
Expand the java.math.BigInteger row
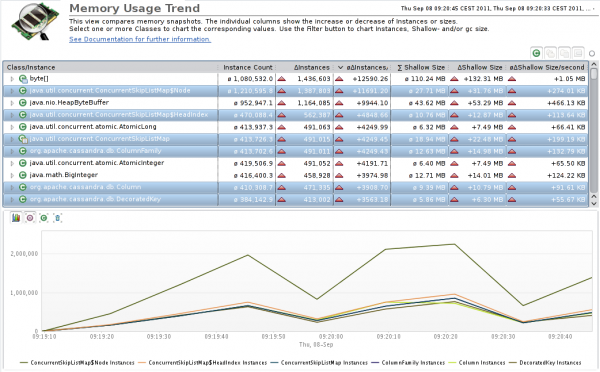pos(12,175)
